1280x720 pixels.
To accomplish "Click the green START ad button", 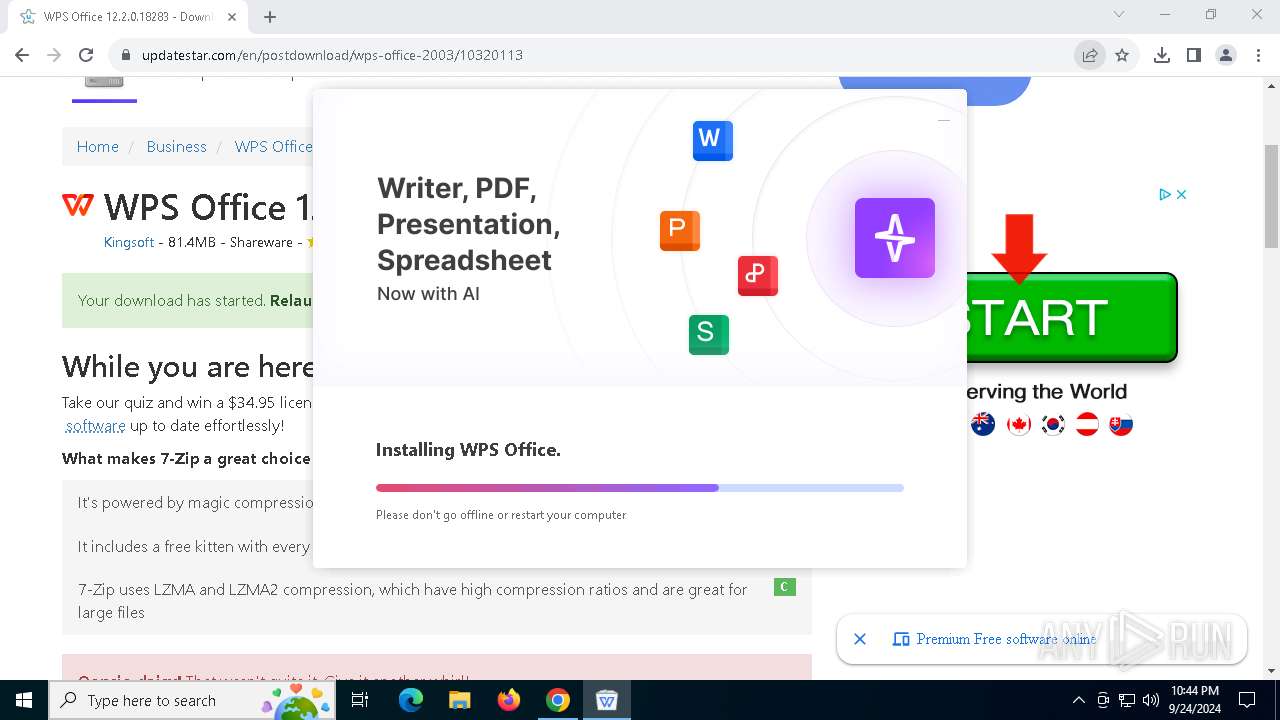I will [x=1071, y=317].
